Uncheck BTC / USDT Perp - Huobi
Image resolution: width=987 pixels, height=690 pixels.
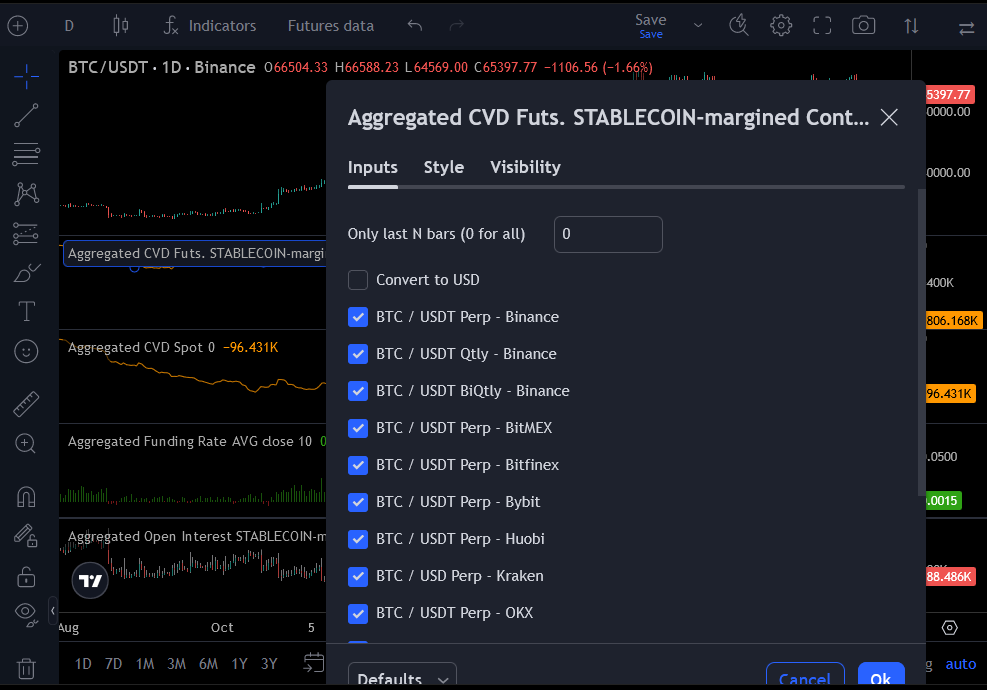click(358, 540)
